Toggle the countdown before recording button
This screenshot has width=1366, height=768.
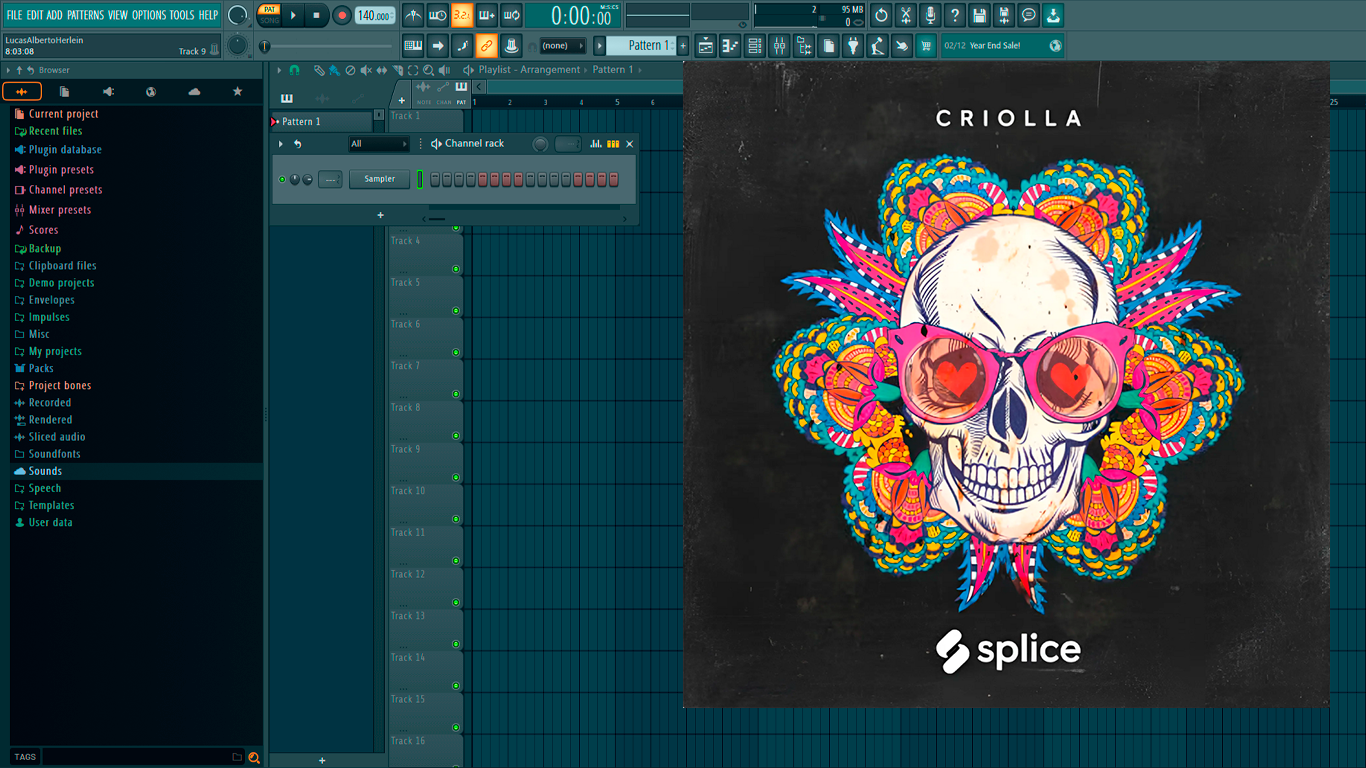coord(461,15)
